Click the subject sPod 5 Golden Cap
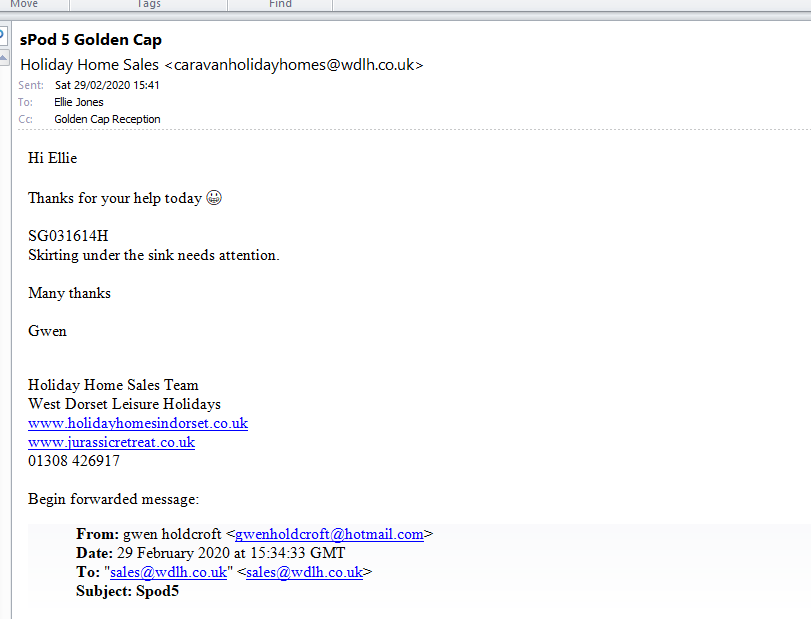This screenshot has width=811, height=619. tap(91, 40)
